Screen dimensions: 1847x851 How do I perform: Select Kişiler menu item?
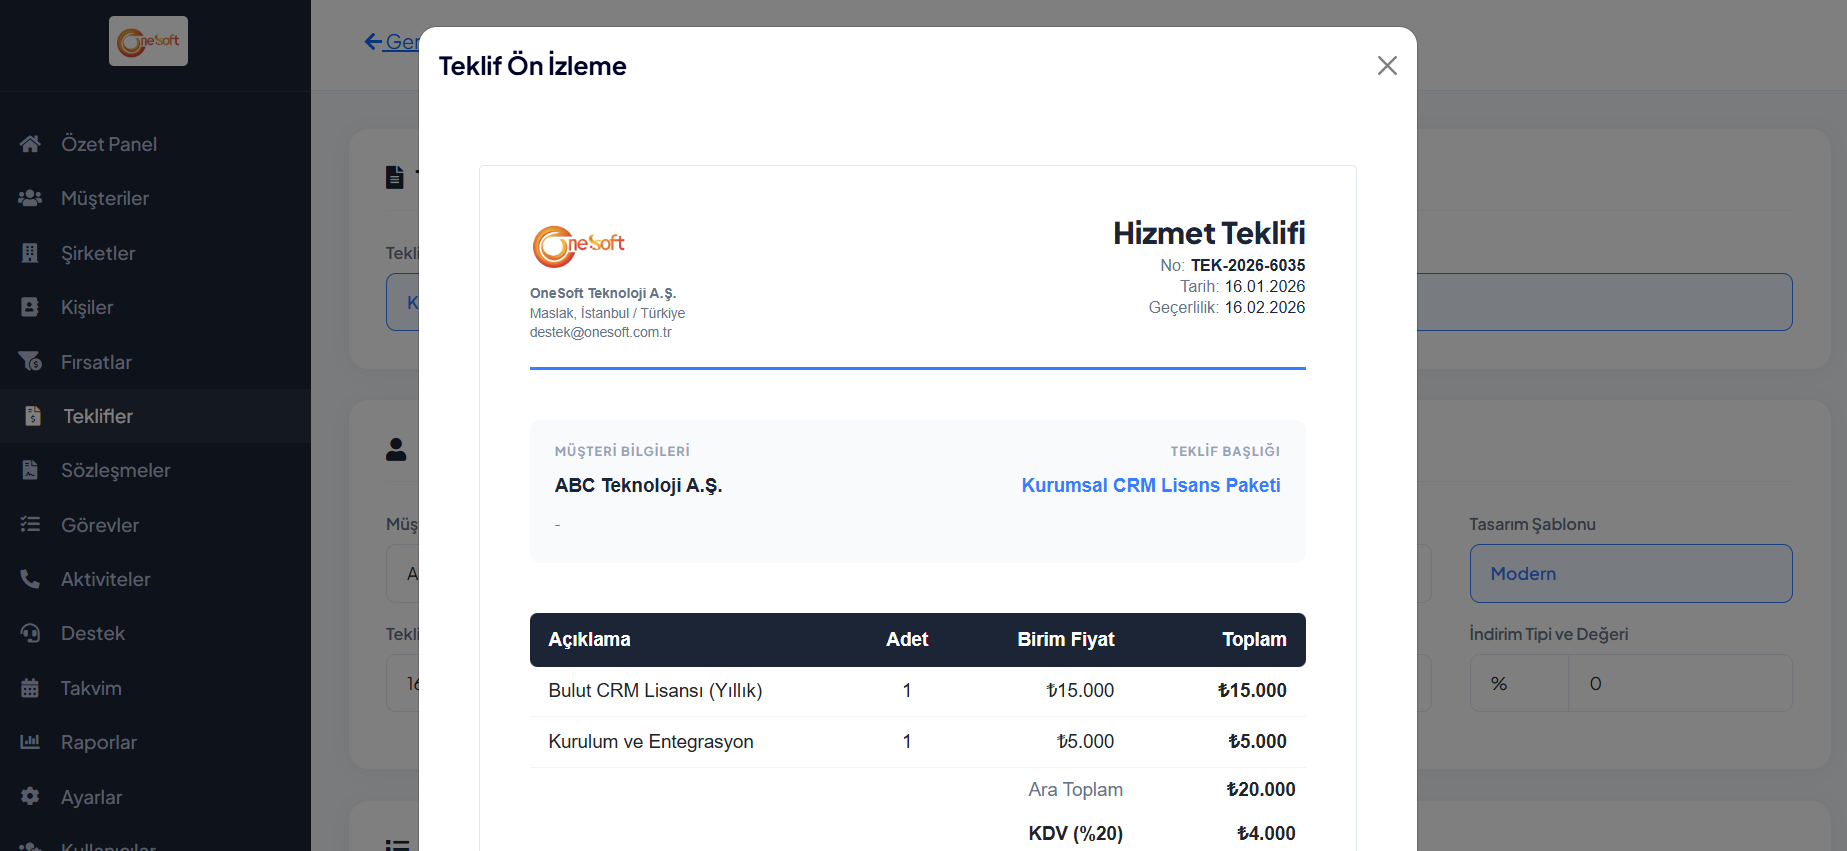coord(155,307)
